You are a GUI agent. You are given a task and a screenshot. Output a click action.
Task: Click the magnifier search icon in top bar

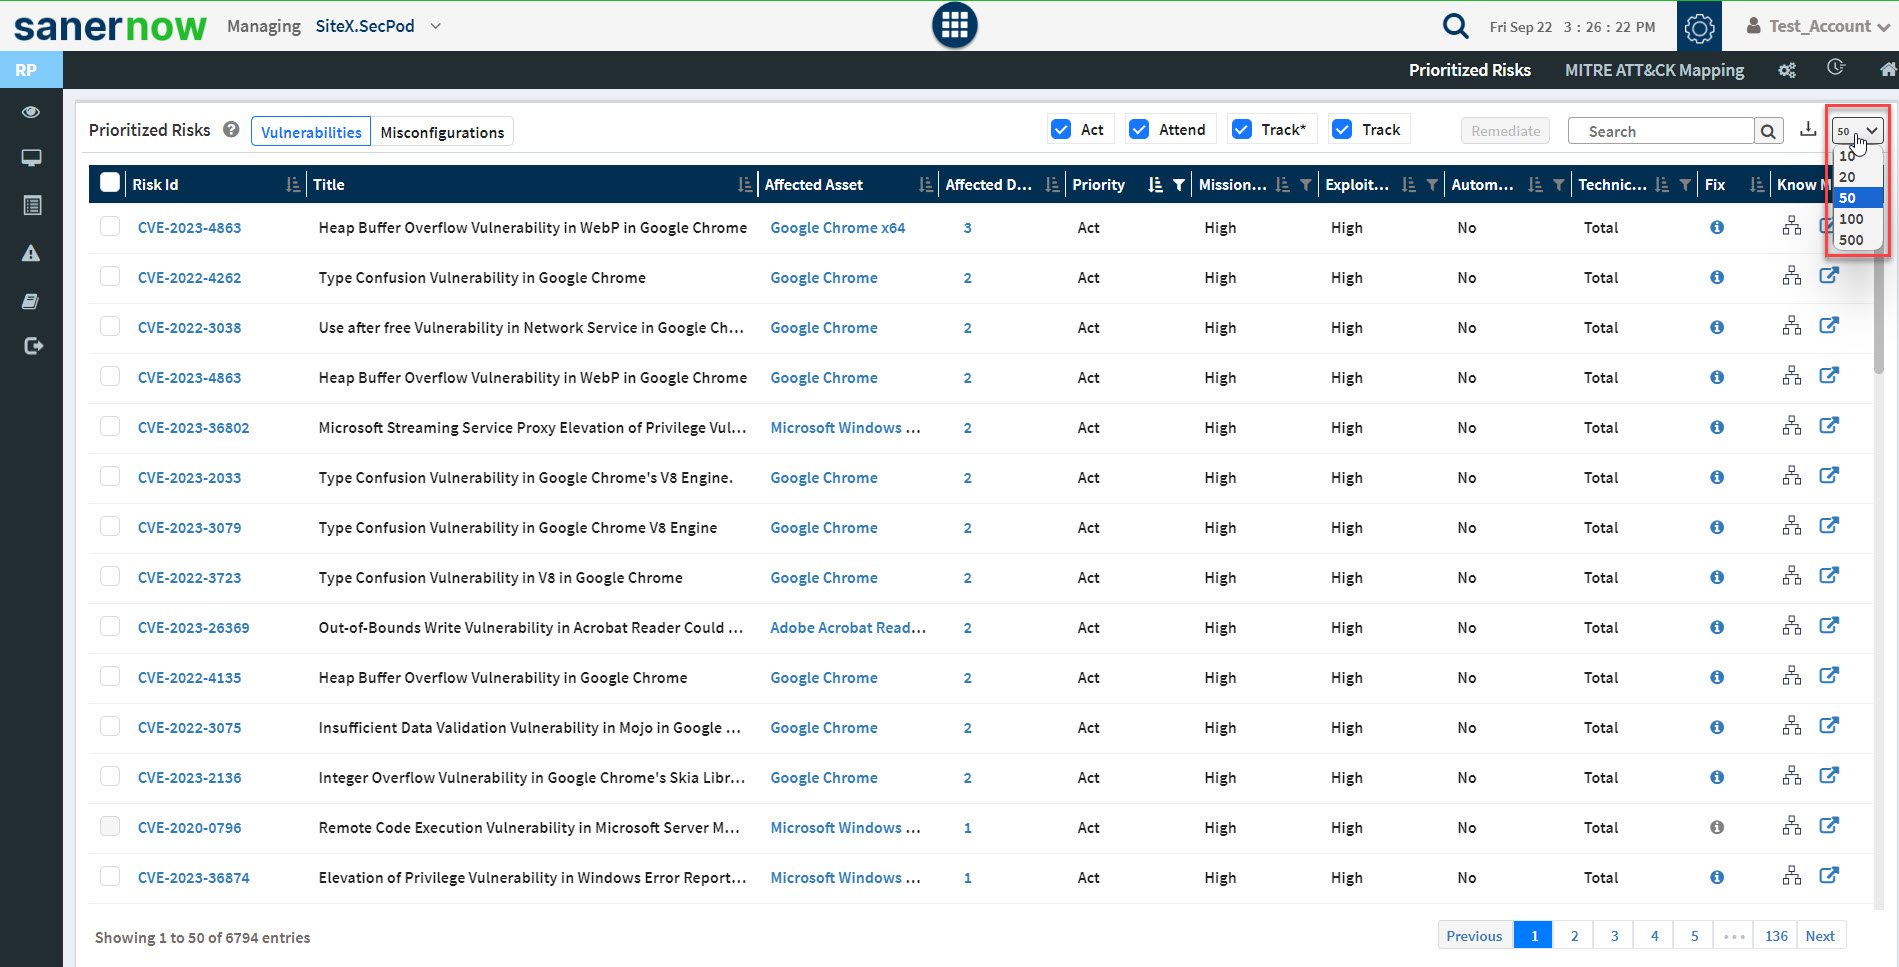[x=1456, y=26]
